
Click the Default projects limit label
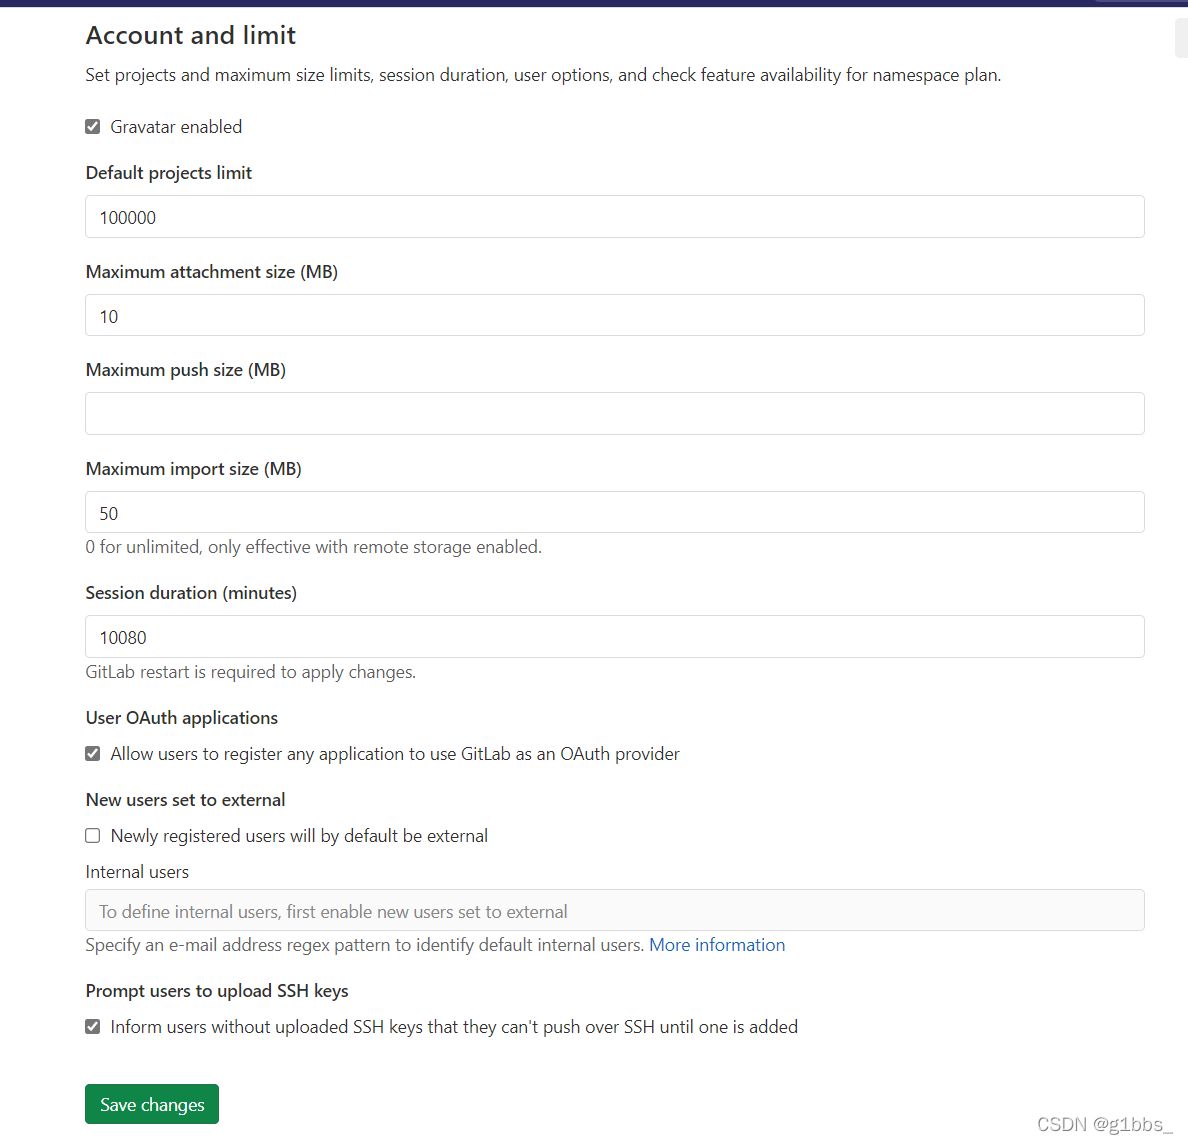tap(168, 173)
